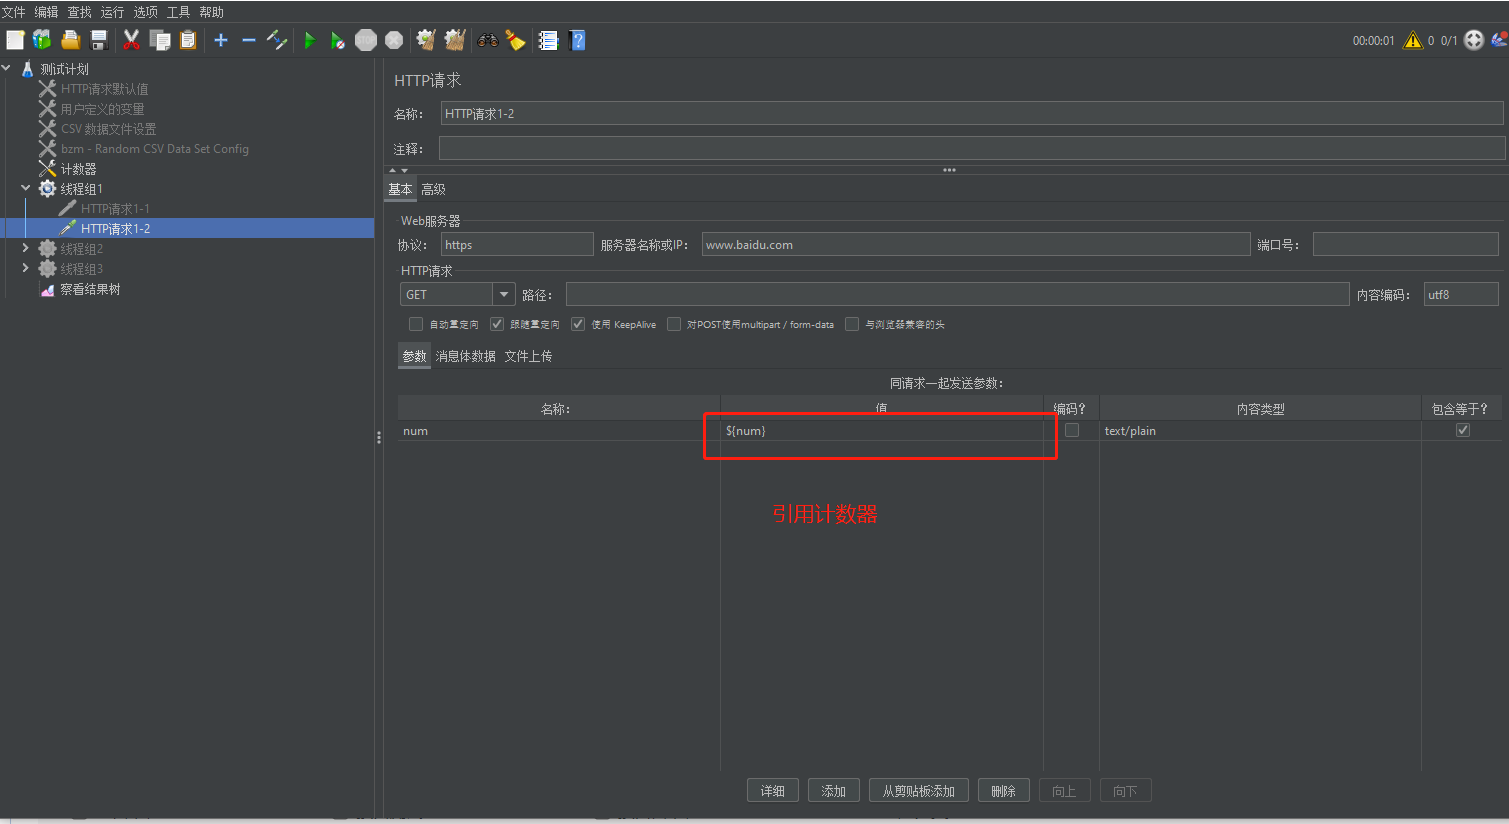Click the round thread status indicator icon
This screenshot has height=824, width=1509.
(1474, 40)
